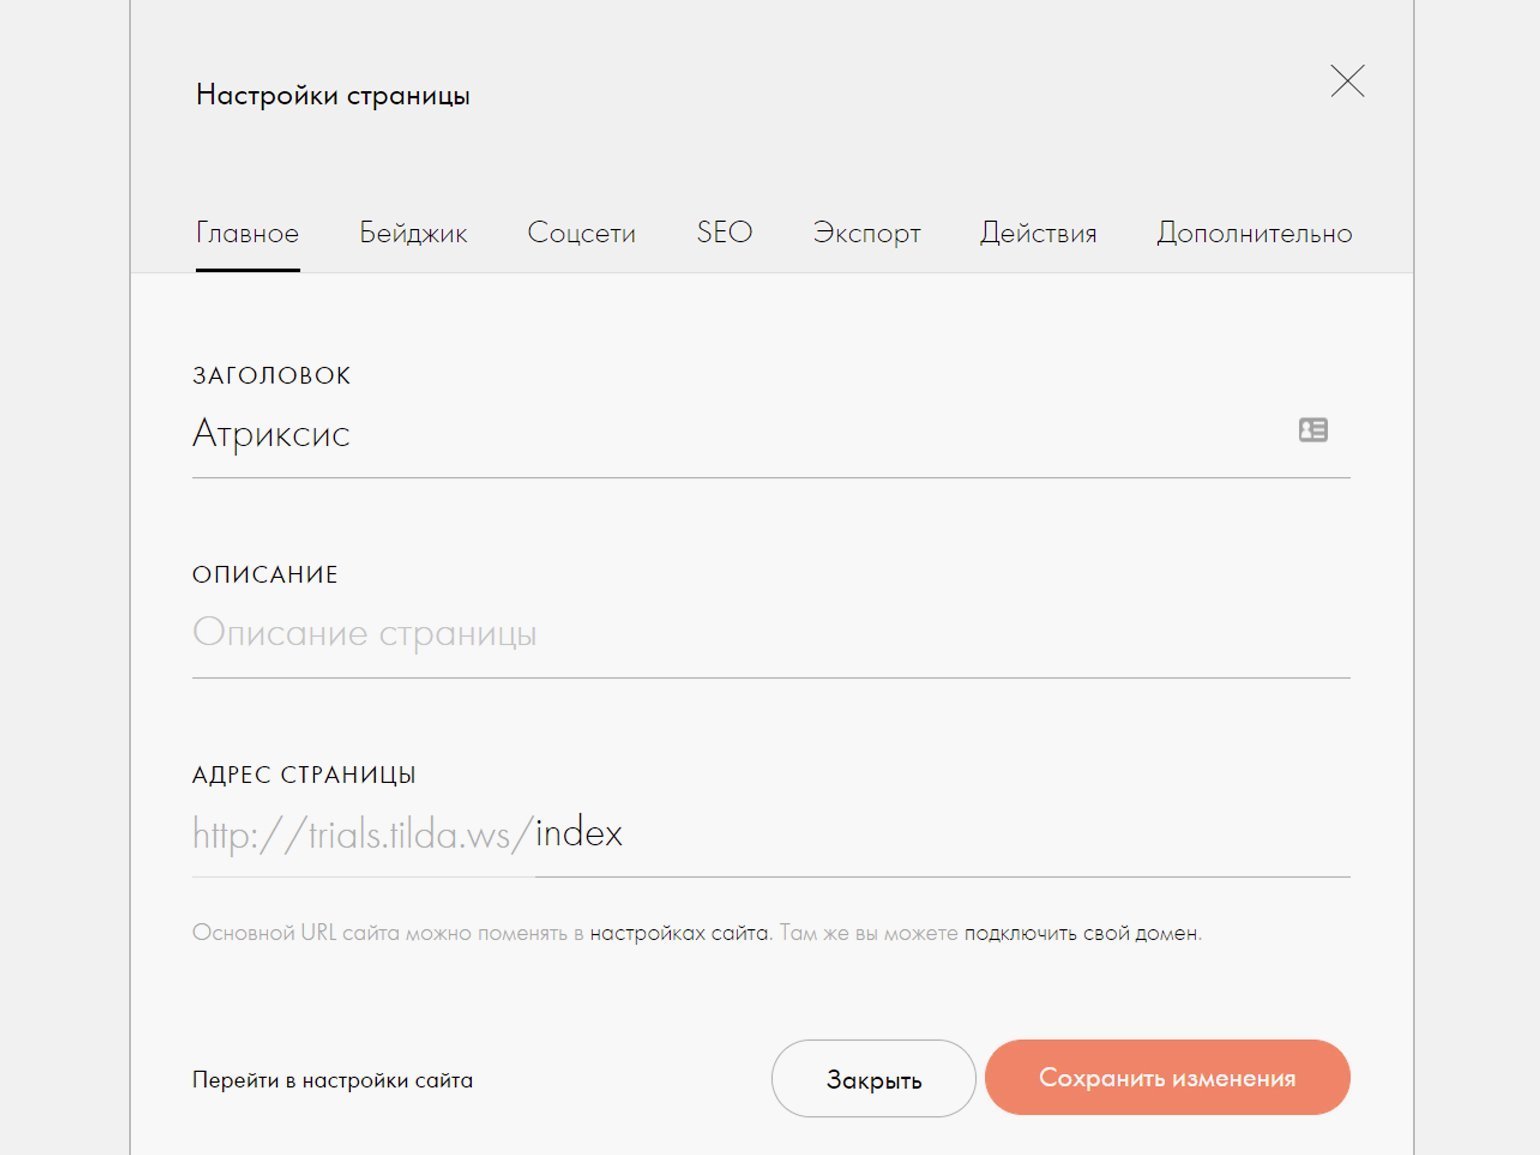Click the ЗАГОЛОВОК label
Screen dimensions: 1540x1155
[271, 375]
